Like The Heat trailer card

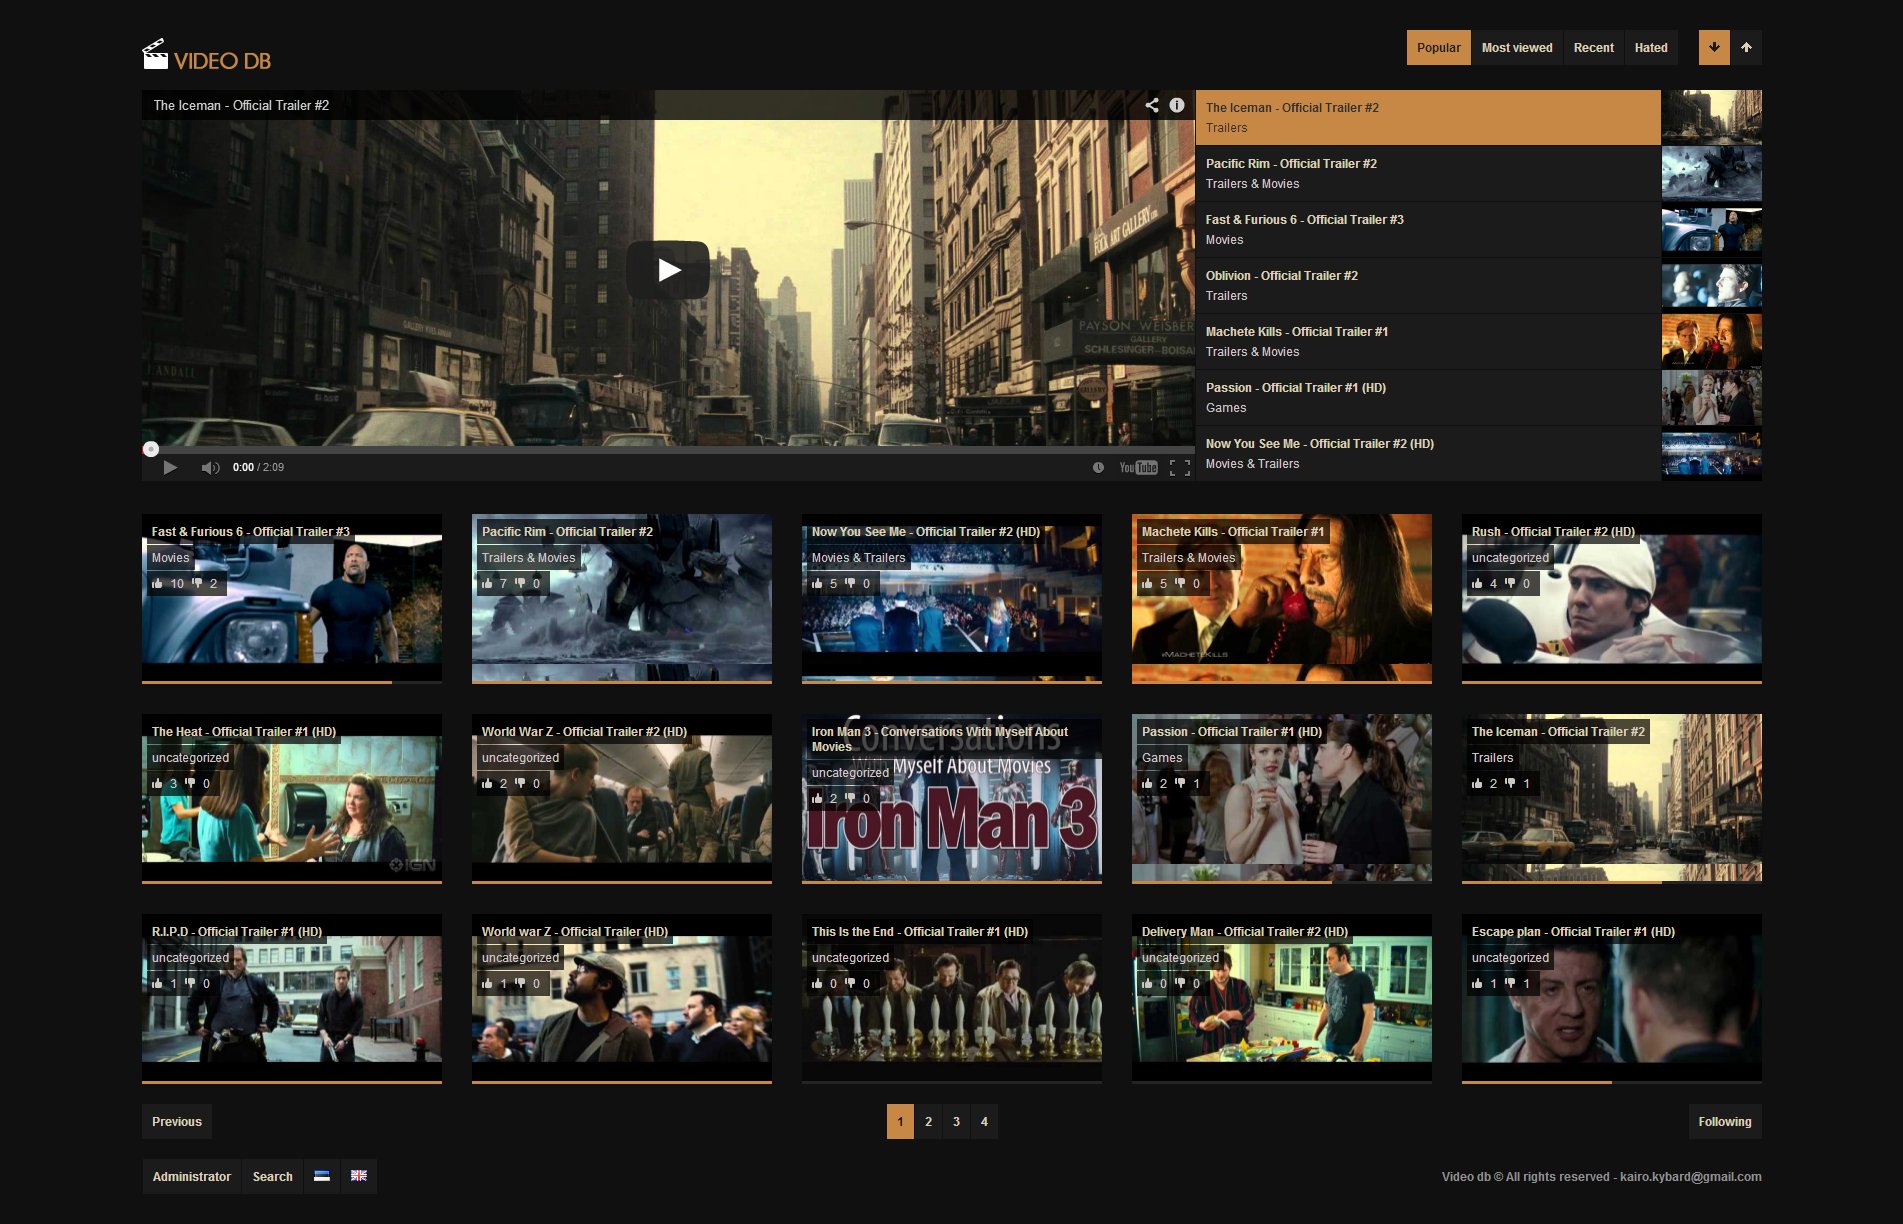[158, 783]
